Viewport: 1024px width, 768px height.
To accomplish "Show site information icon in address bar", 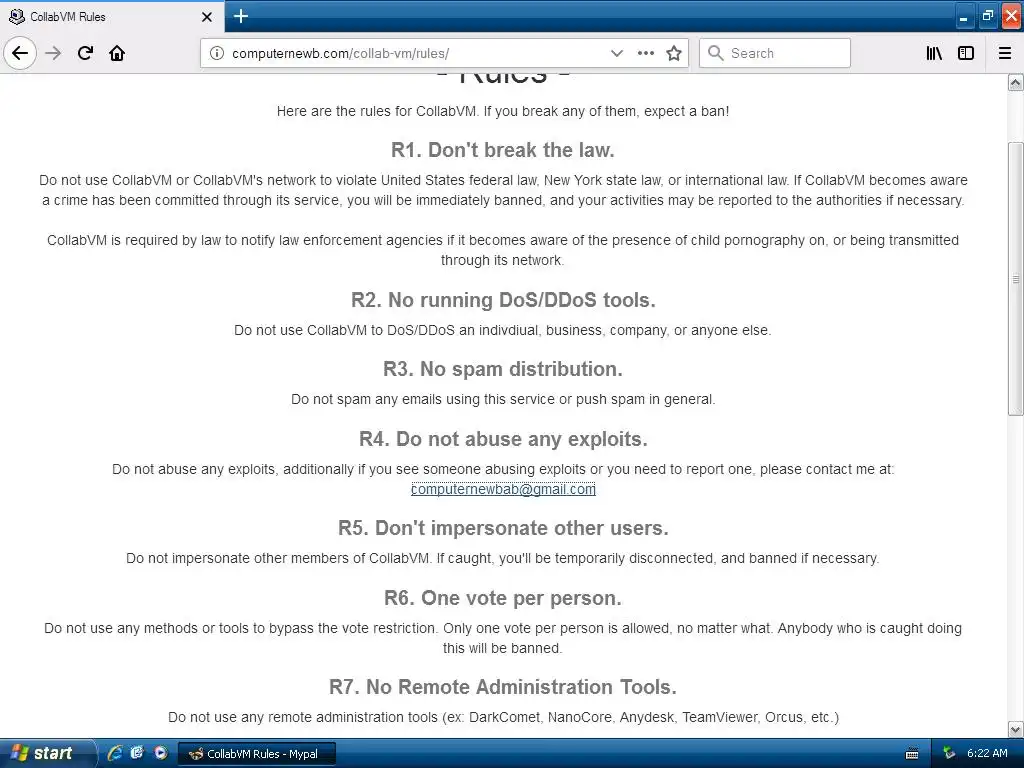I will pyautogui.click(x=216, y=53).
